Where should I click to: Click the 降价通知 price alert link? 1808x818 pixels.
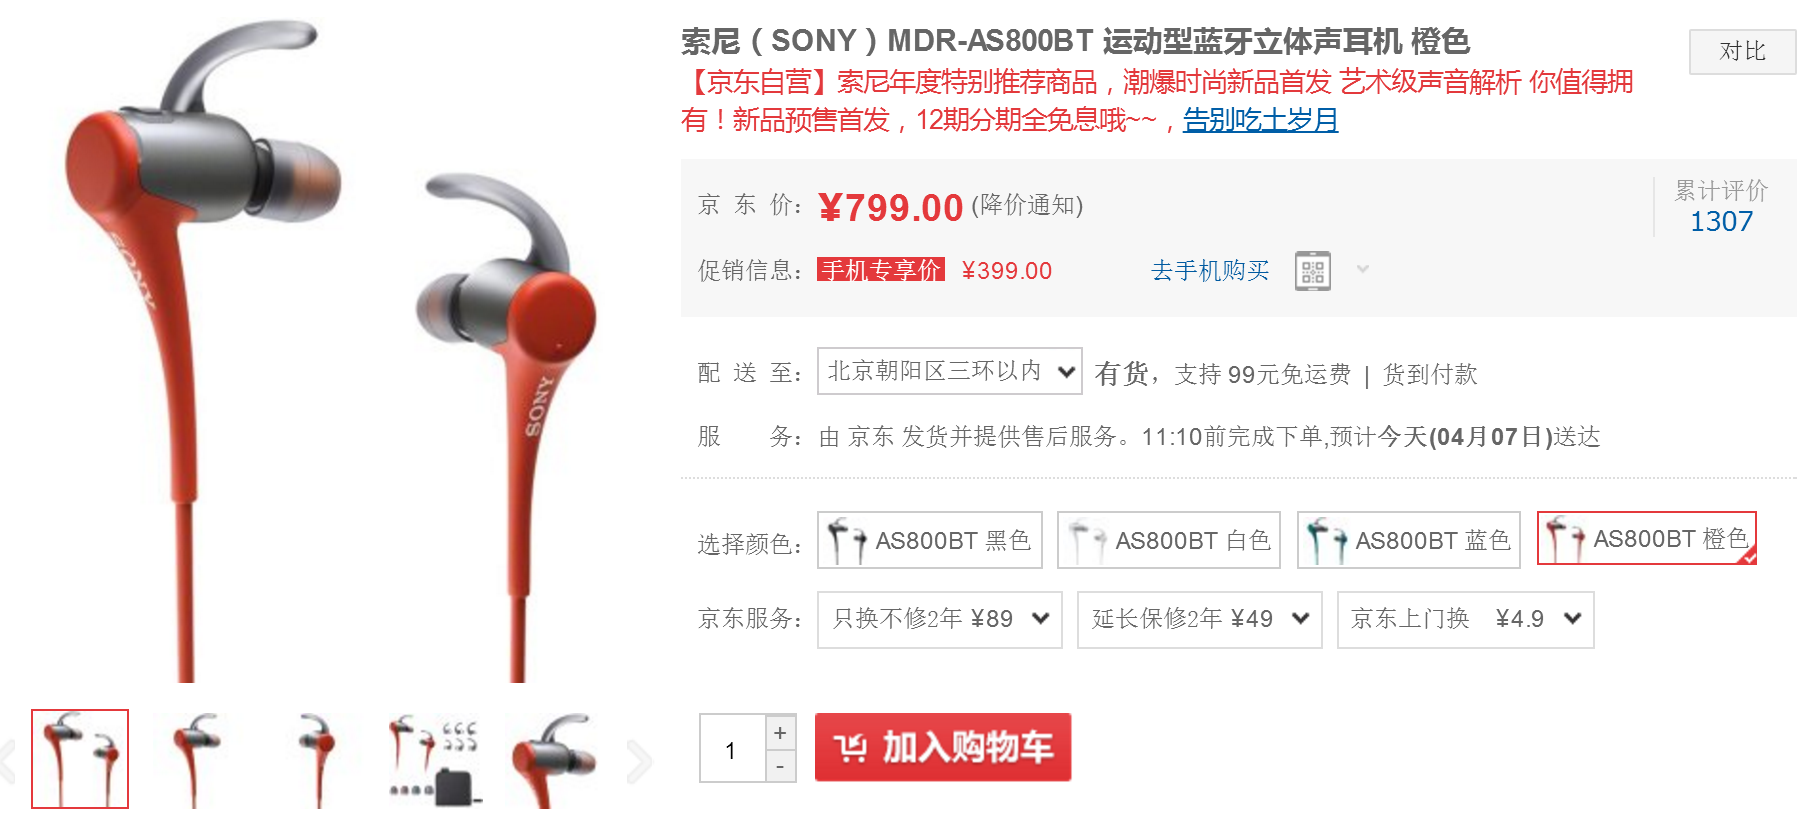(1027, 205)
